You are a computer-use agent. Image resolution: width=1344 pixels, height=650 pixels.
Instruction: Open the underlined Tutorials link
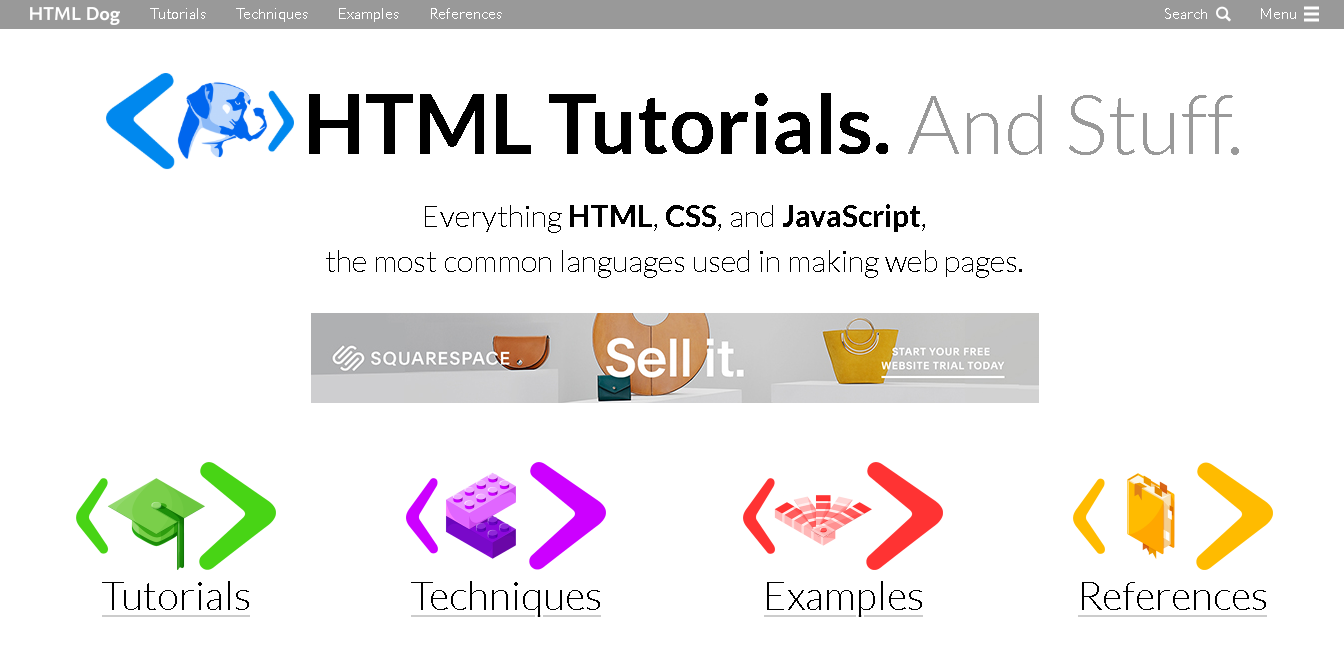[x=175, y=597]
